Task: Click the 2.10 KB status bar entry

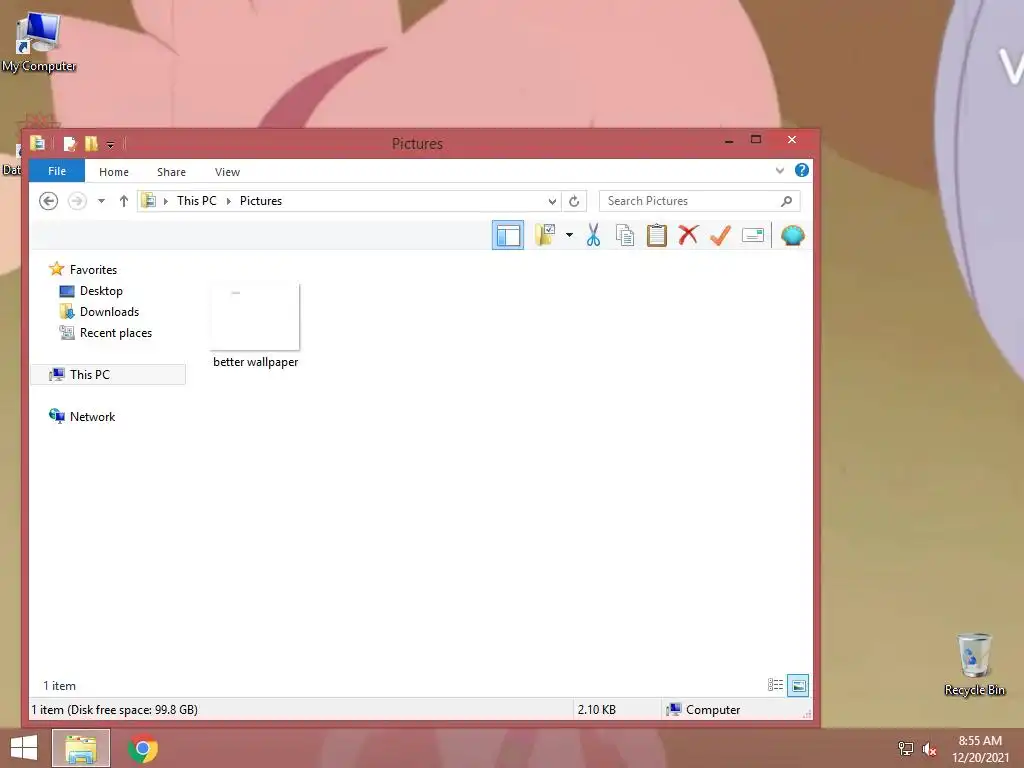Action: pos(596,709)
